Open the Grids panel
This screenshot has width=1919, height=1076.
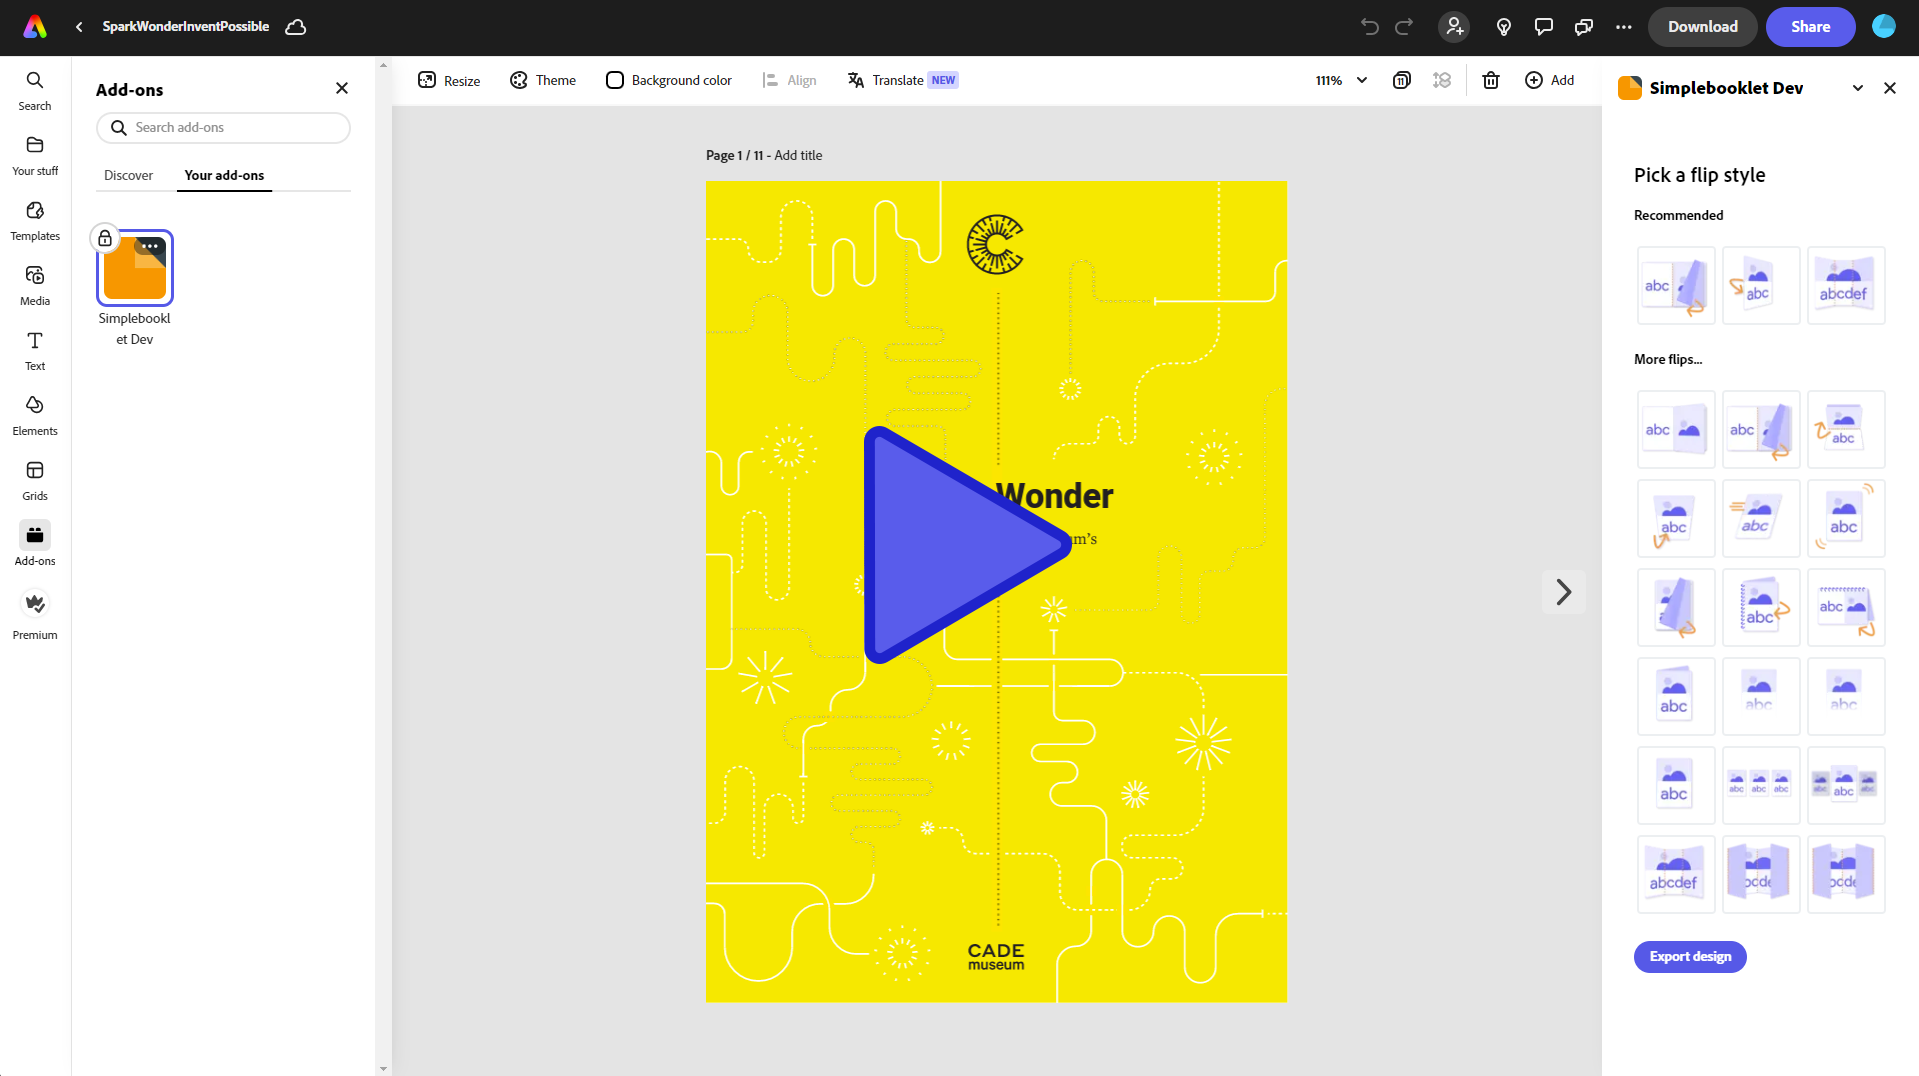34,480
